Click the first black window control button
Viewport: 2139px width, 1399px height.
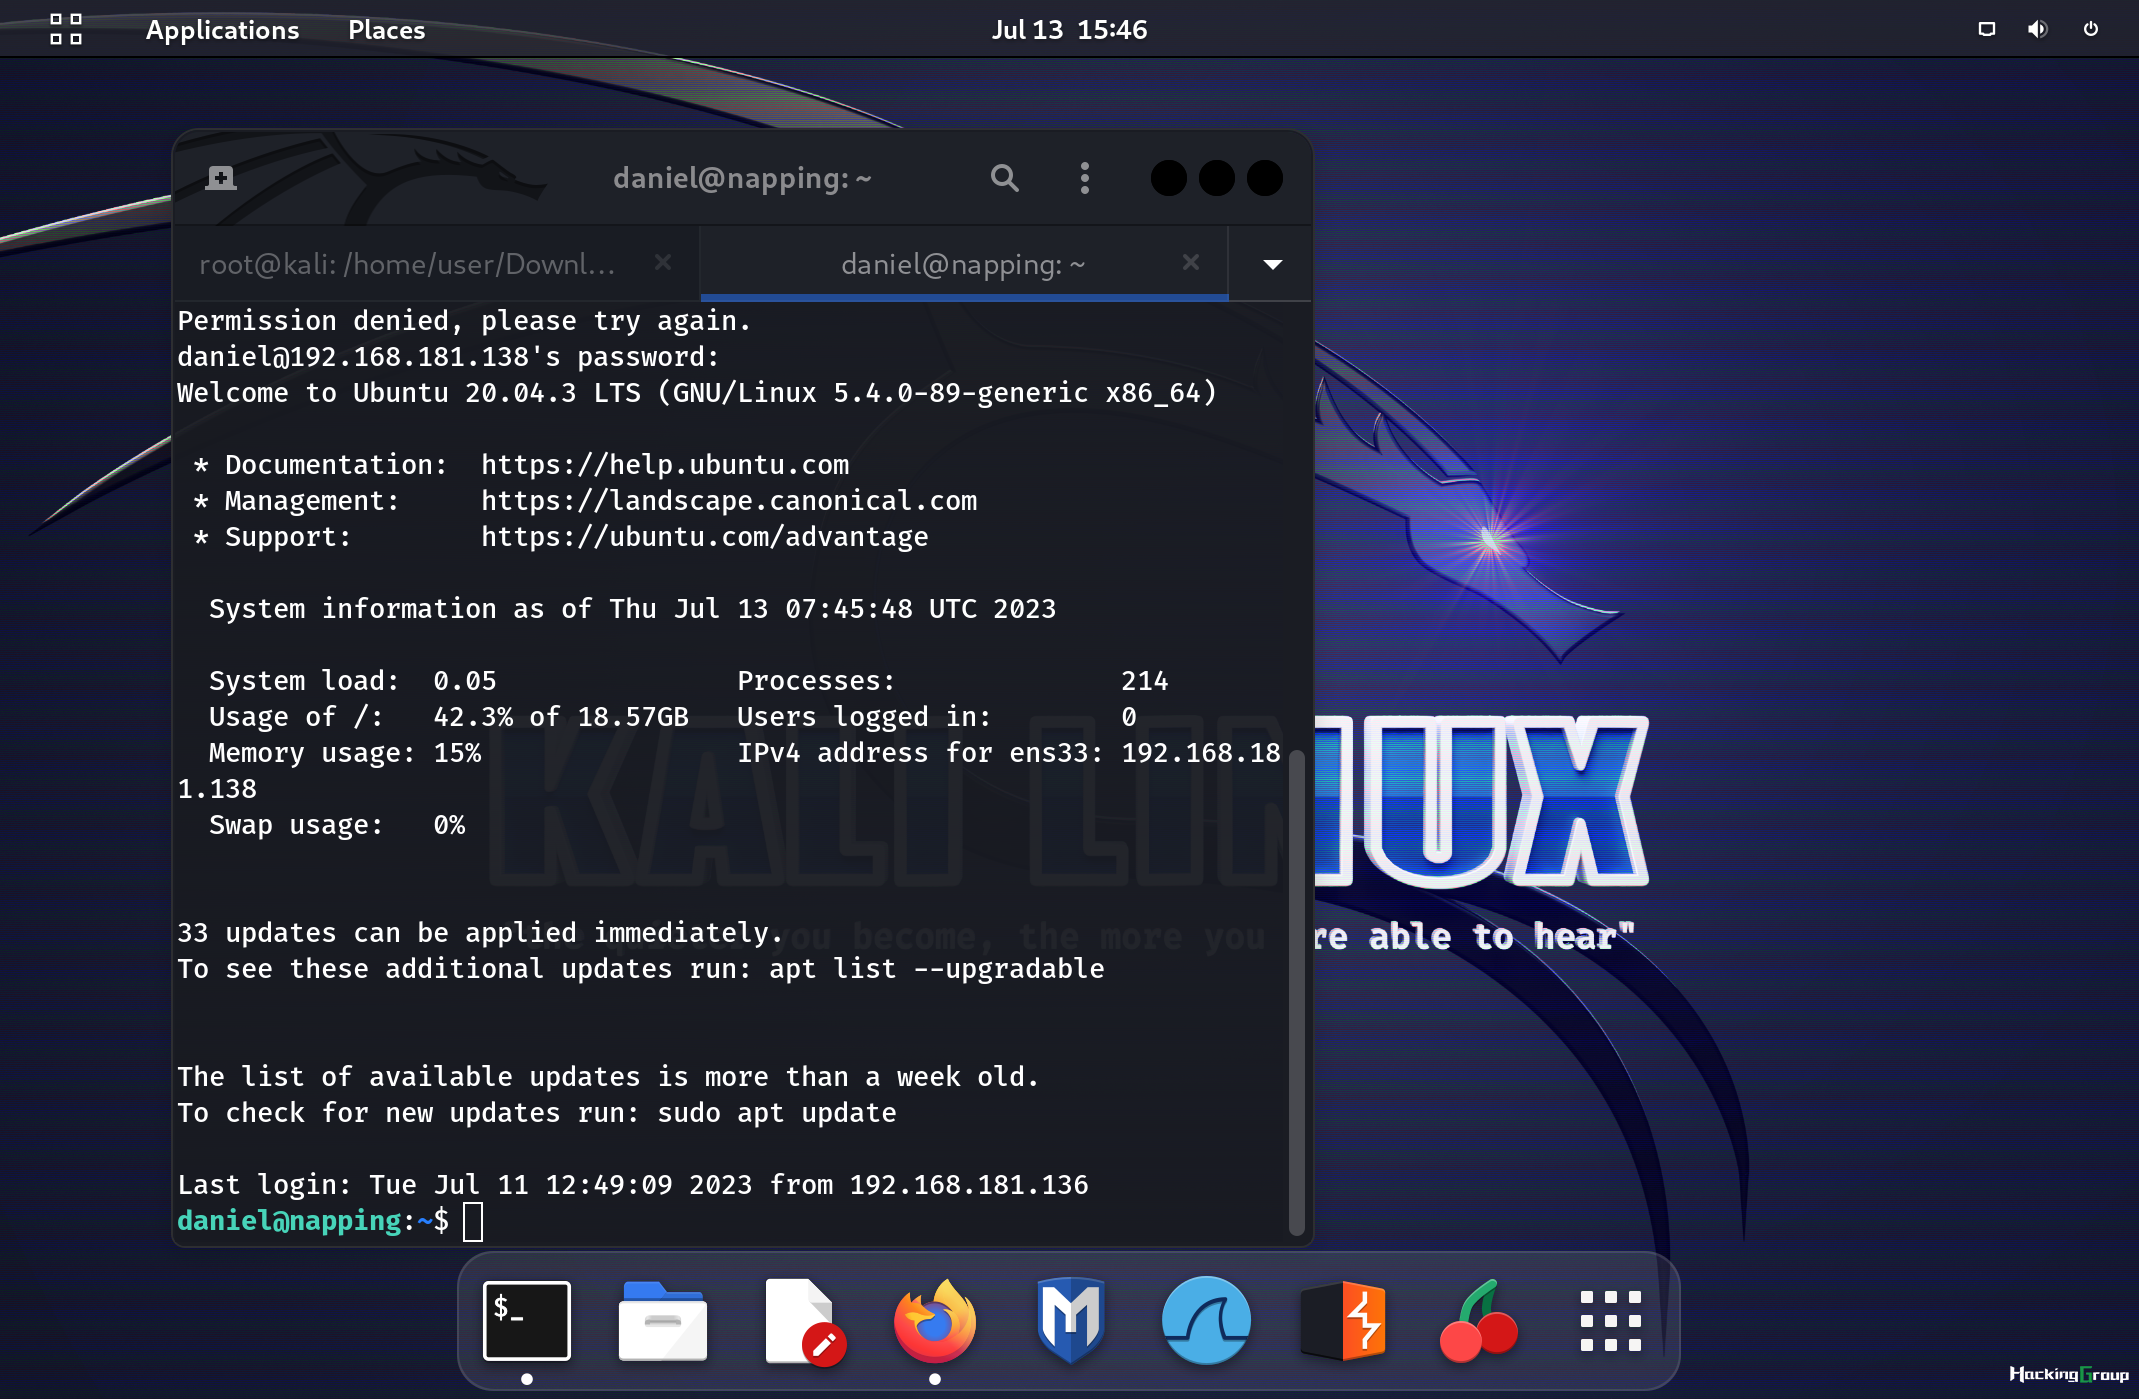coord(1168,178)
